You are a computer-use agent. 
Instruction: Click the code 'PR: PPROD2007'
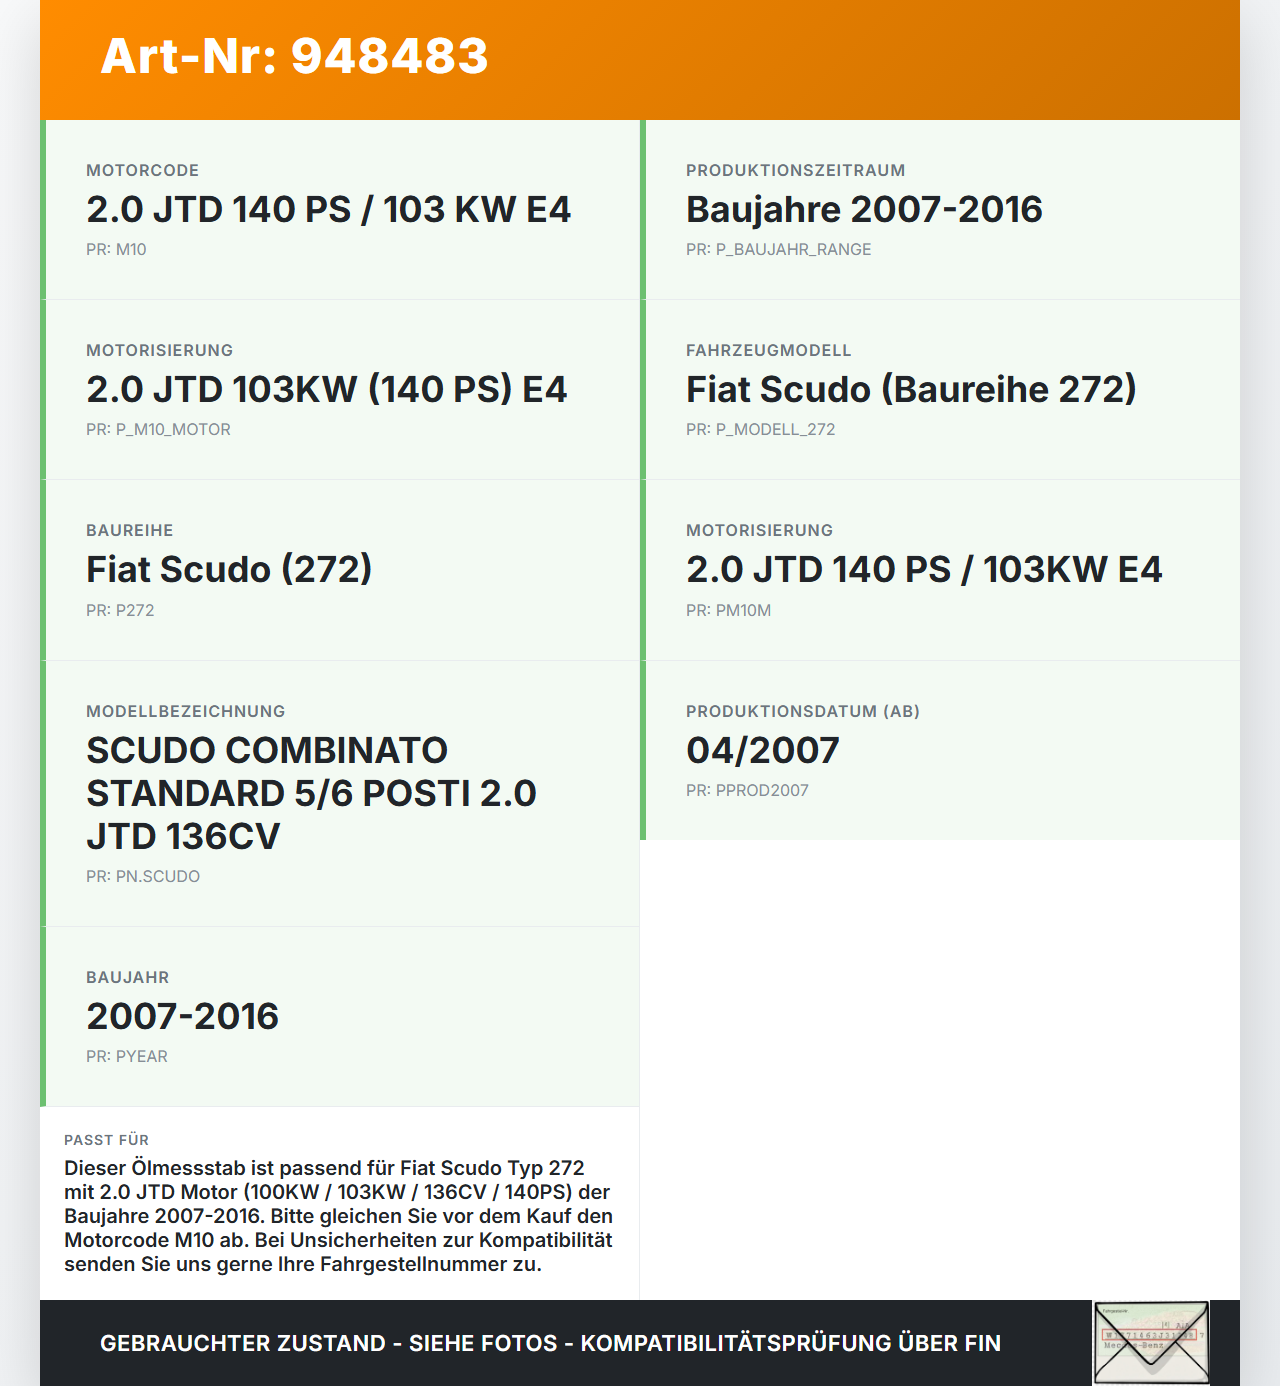pyautogui.click(x=747, y=791)
